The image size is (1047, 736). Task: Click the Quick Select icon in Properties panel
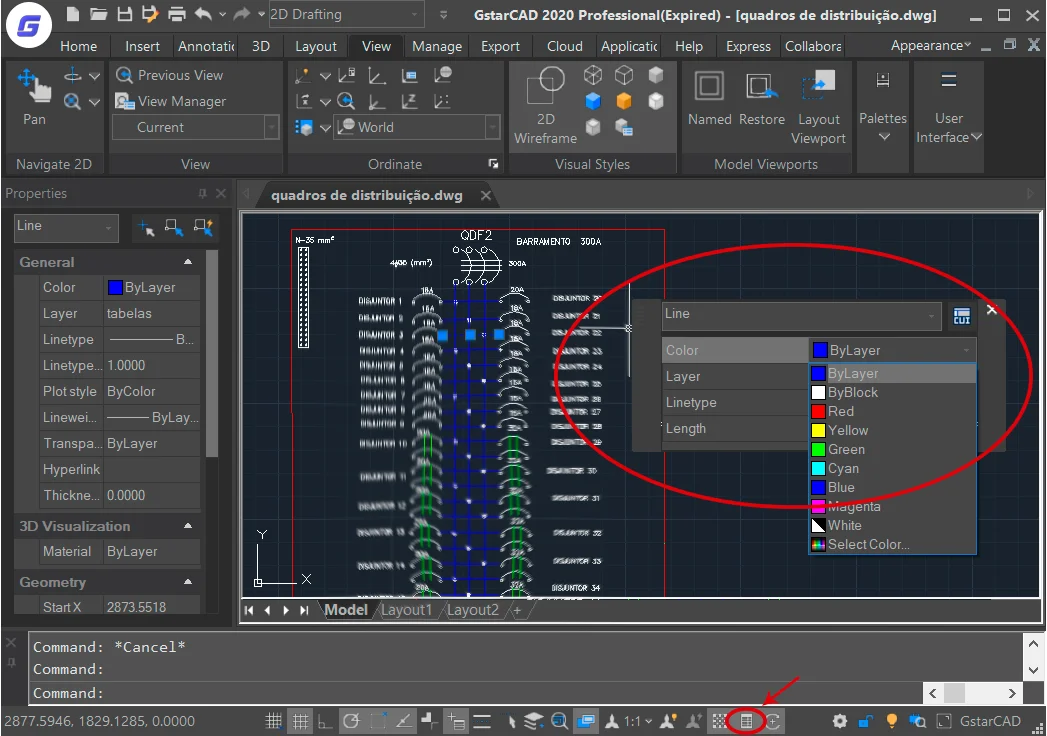coord(204,228)
